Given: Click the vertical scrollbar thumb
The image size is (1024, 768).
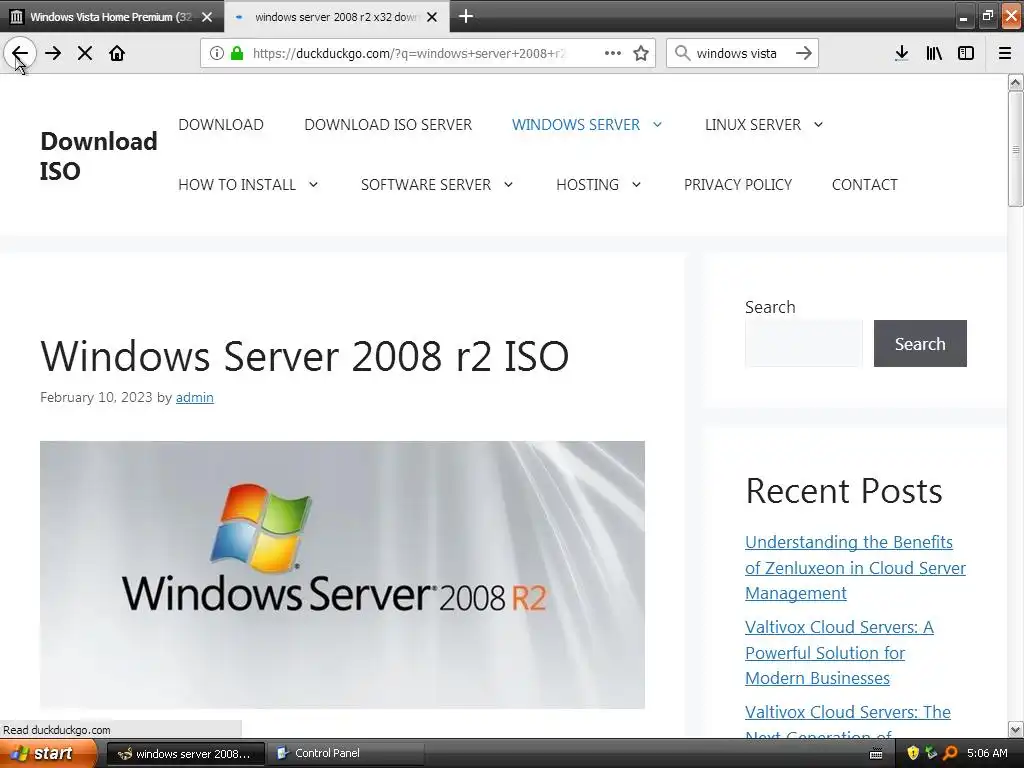Looking at the screenshot, I should pos(1015,149).
